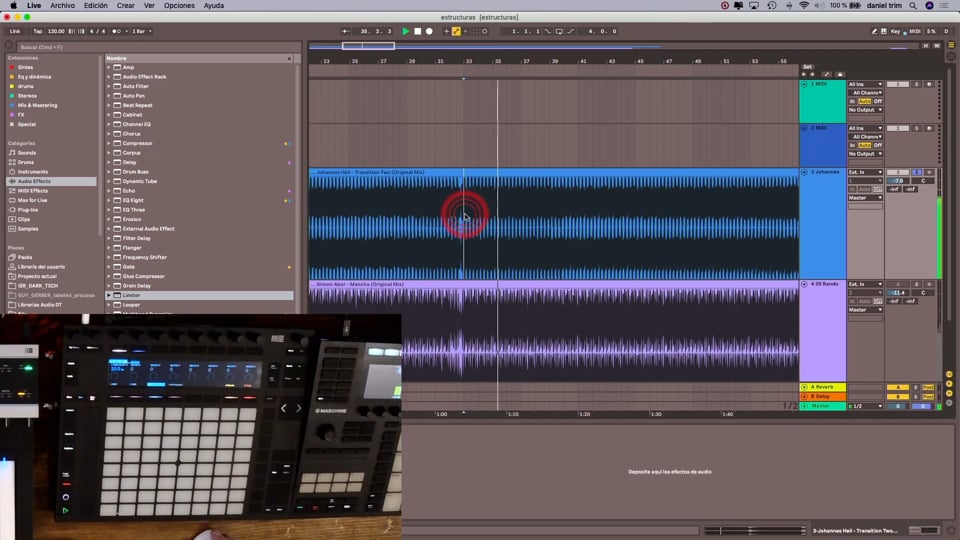Open the Archivo menu
This screenshot has width=960, height=540.
62,6
